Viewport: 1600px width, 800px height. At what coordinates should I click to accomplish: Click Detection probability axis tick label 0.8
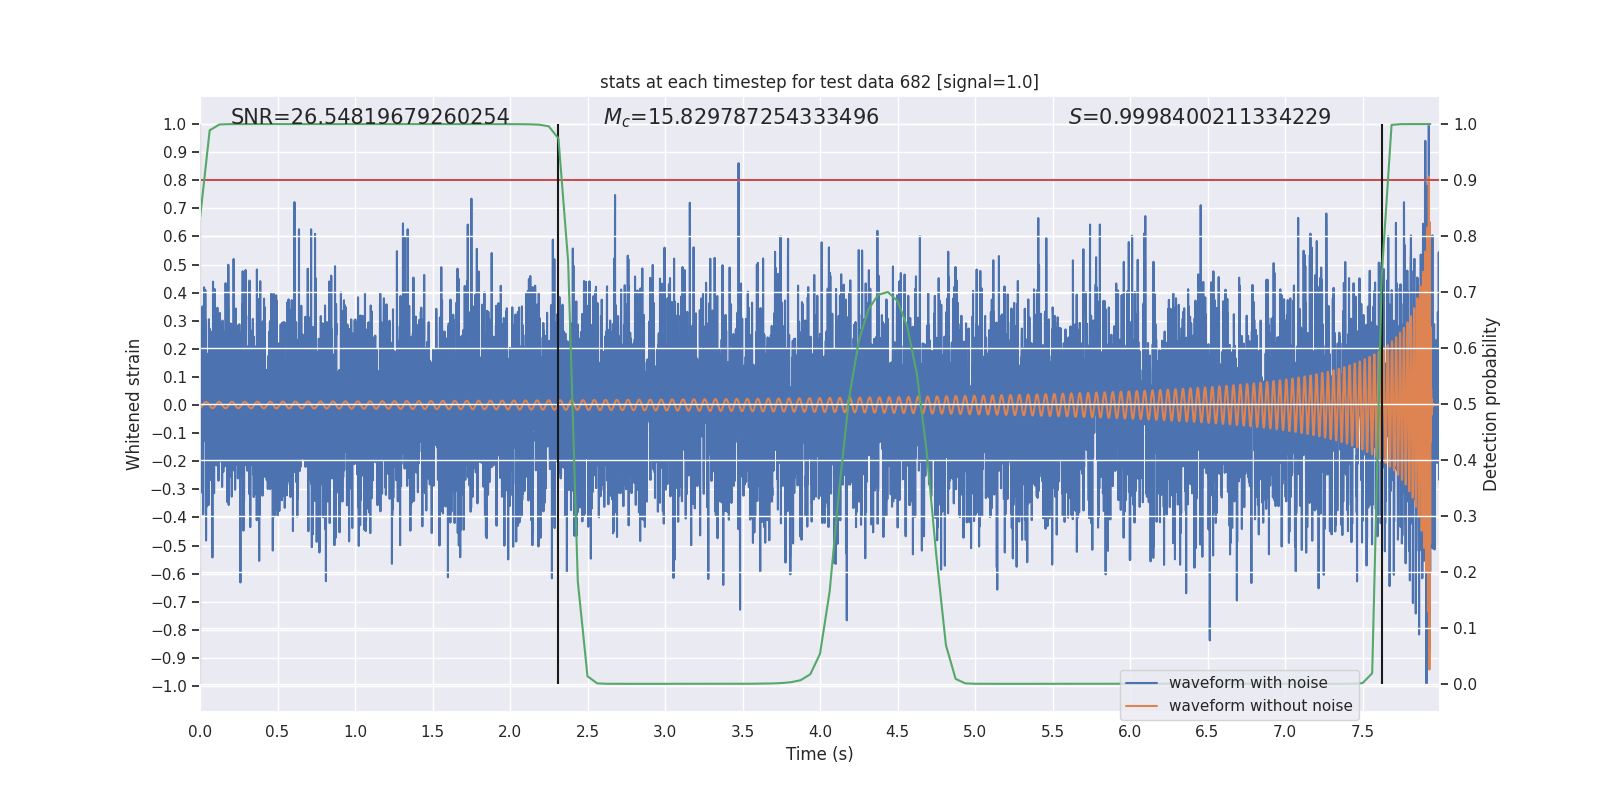pos(1465,236)
